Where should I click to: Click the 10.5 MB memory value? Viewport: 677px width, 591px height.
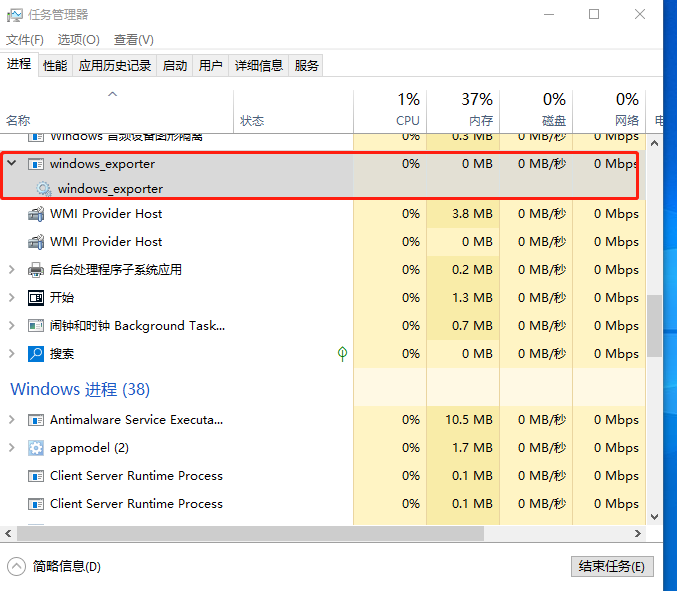click(x=469, y=420)
